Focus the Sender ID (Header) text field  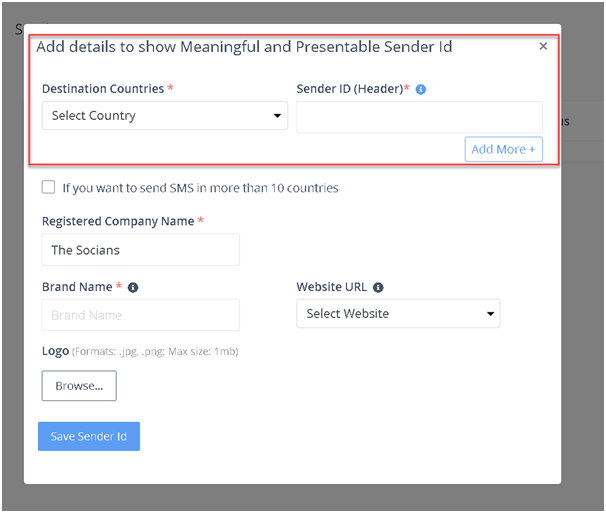click(419, 117)
